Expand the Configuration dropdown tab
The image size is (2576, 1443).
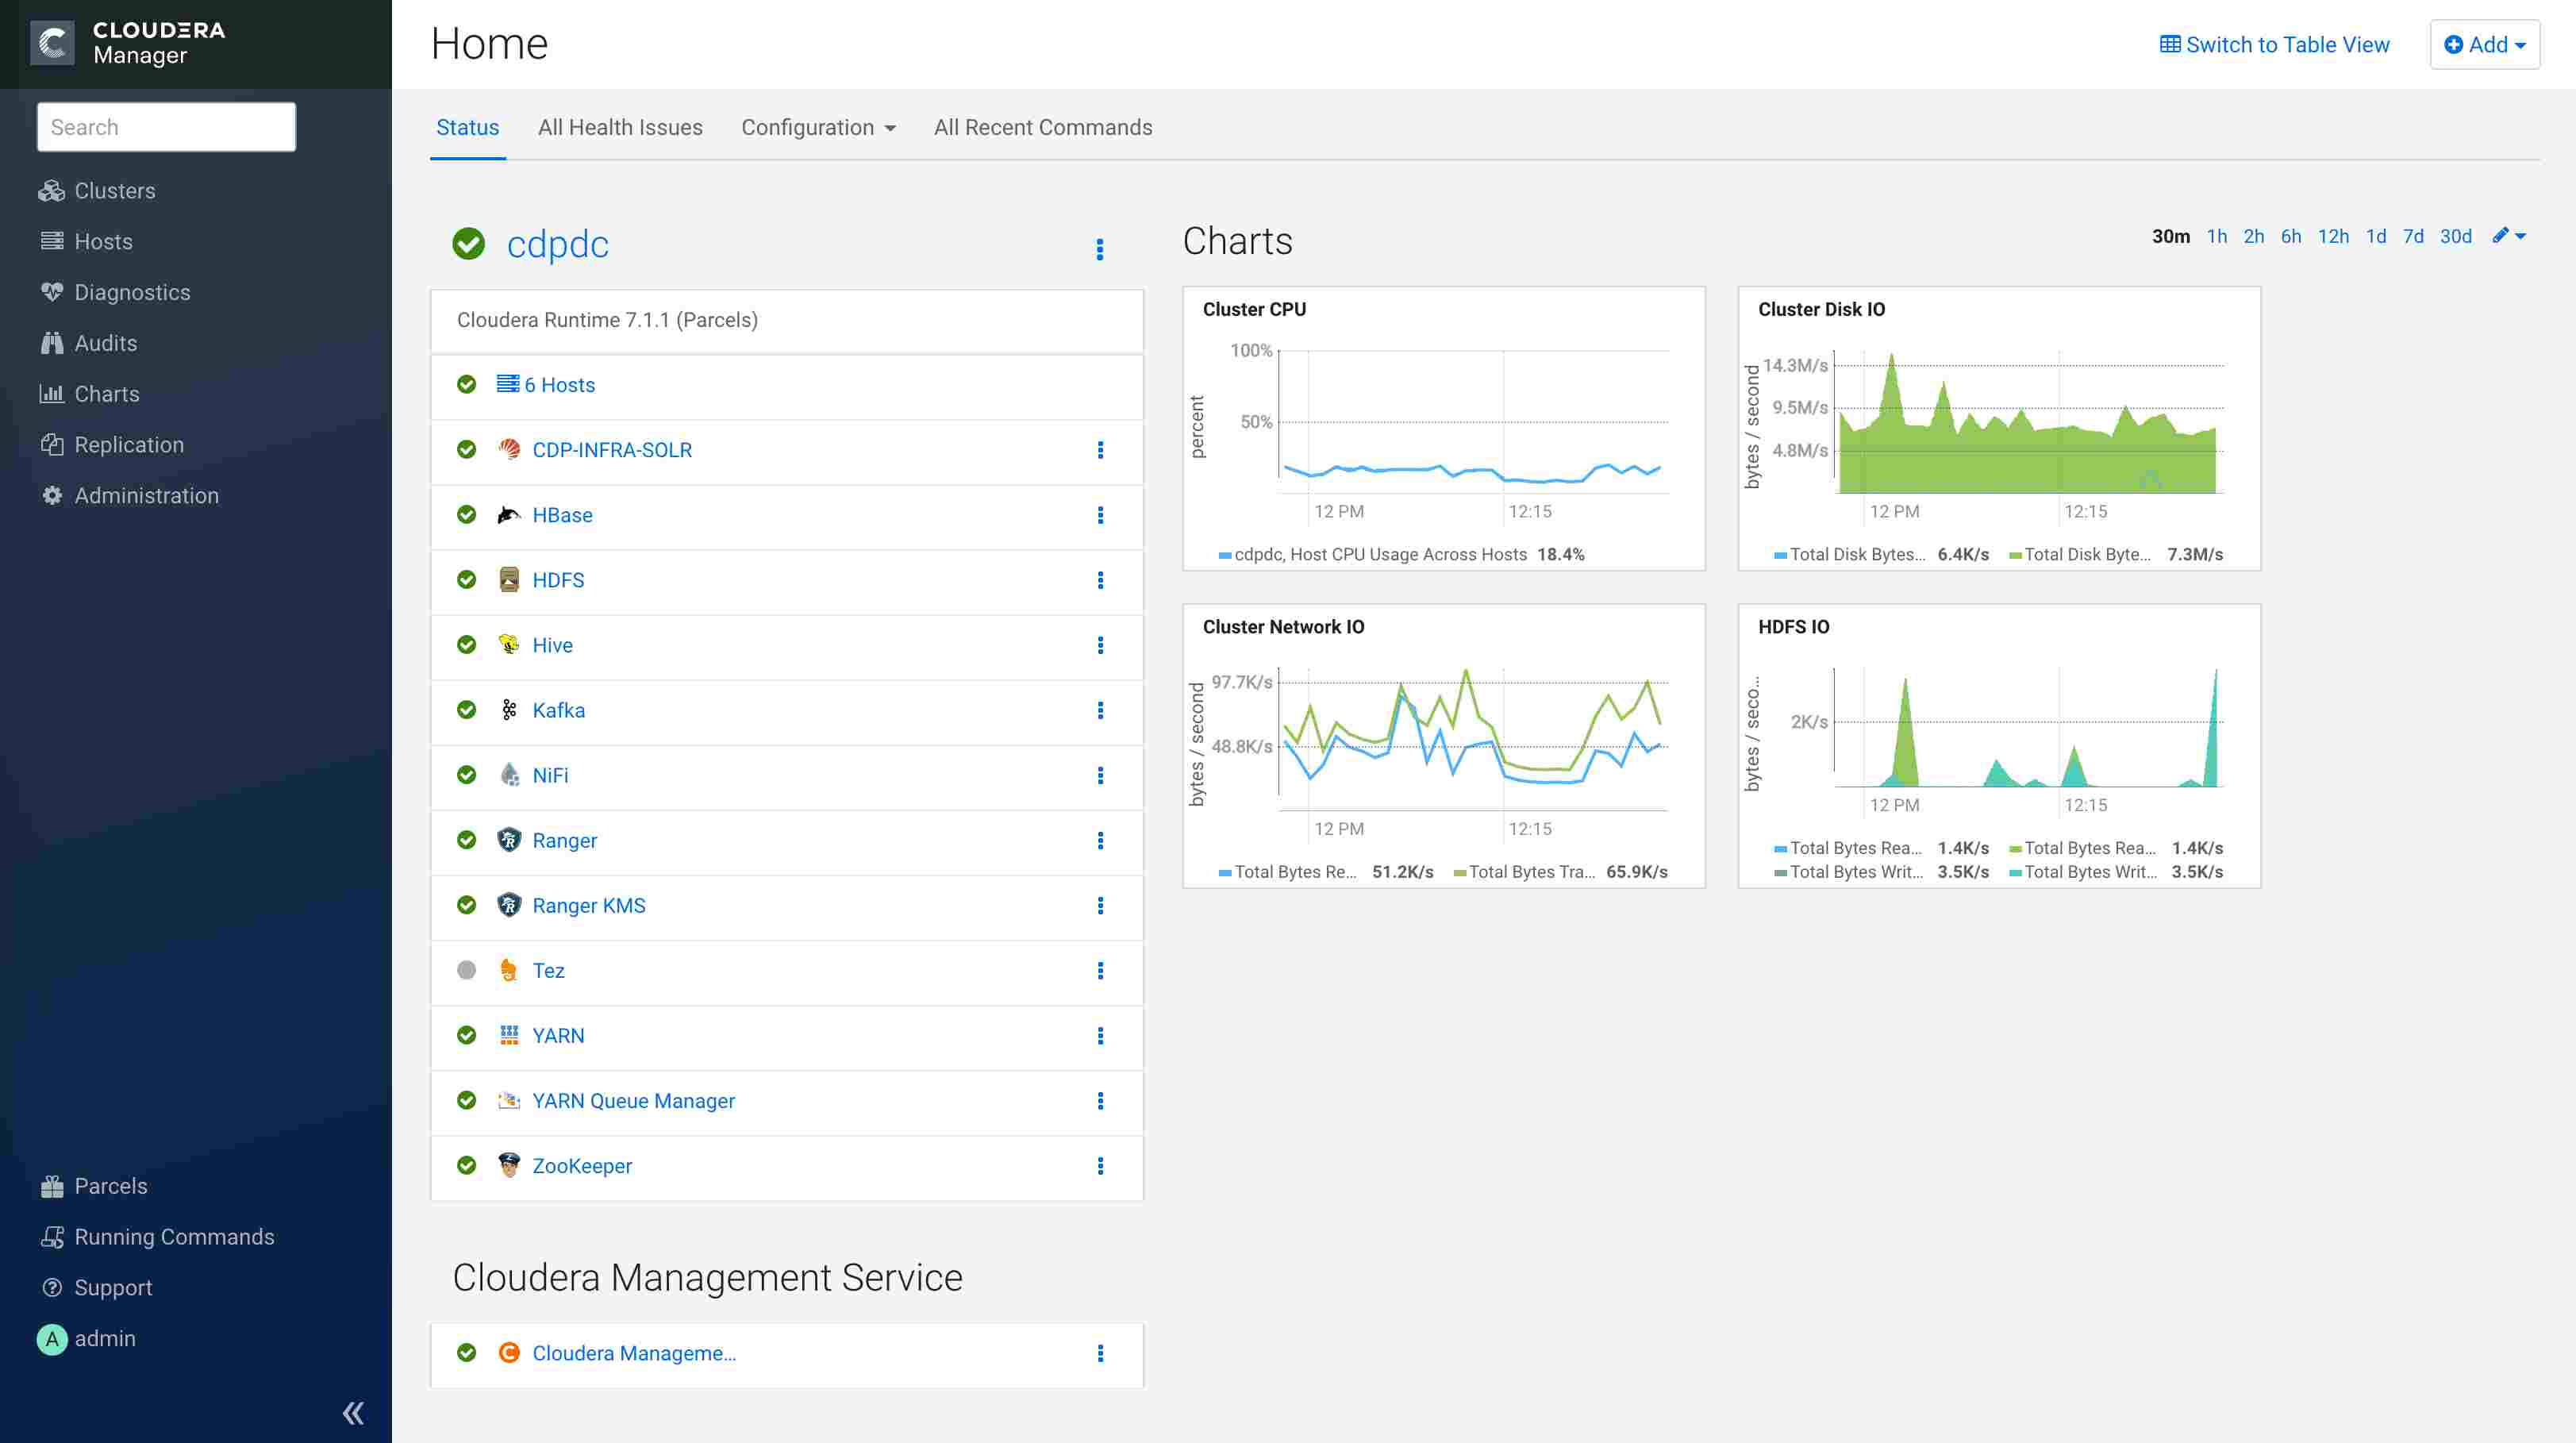click(x=817, y=127)
